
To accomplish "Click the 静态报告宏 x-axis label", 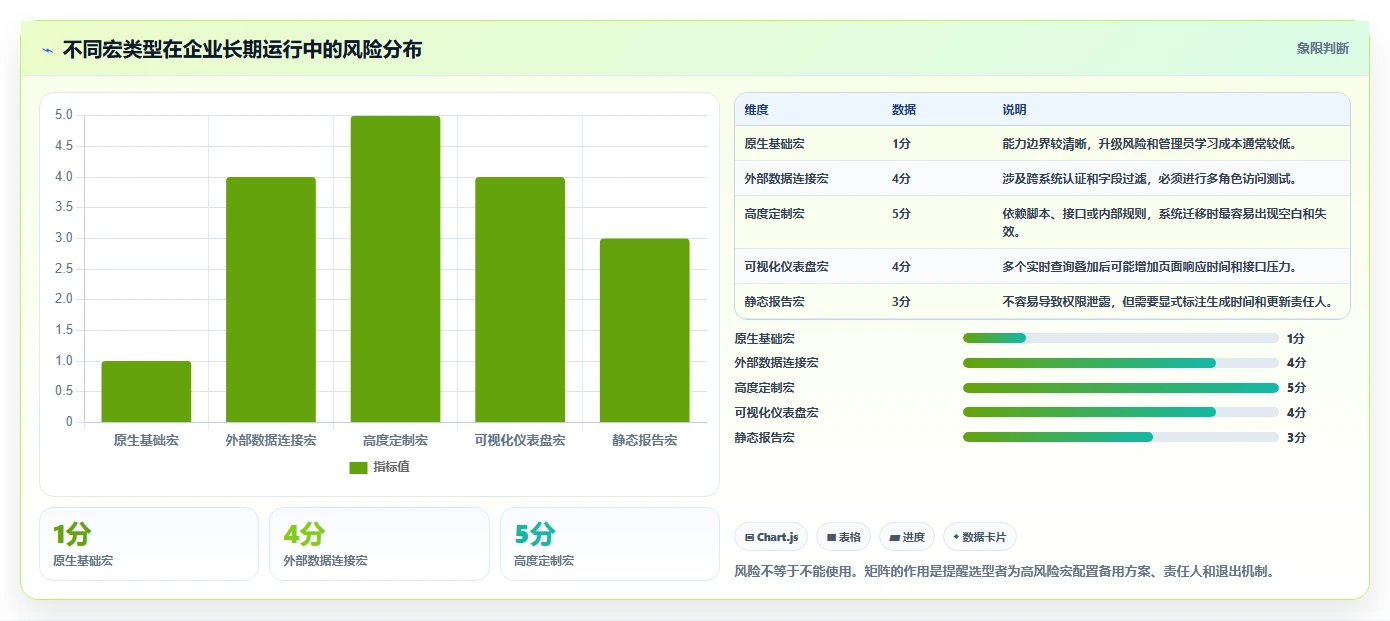I will point(644,440).
